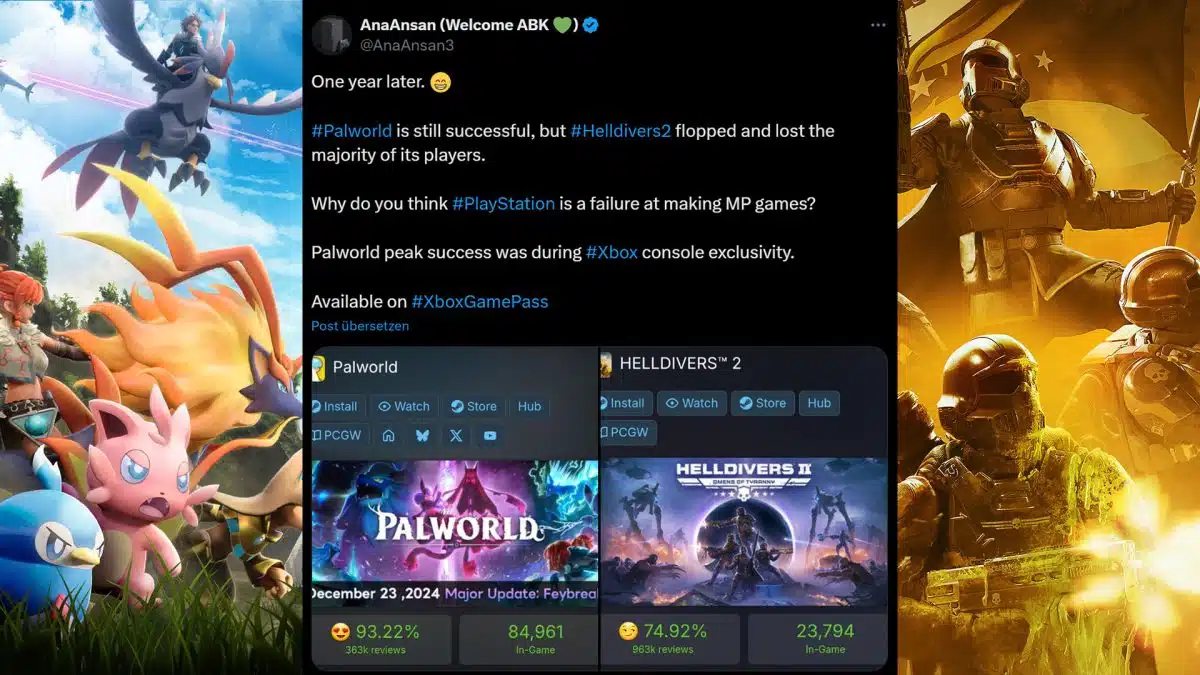Click Watch button under HELLDIVERS 2
Image resolution: width=1200 pixels, height=675 pixels.
coord(692,403)
